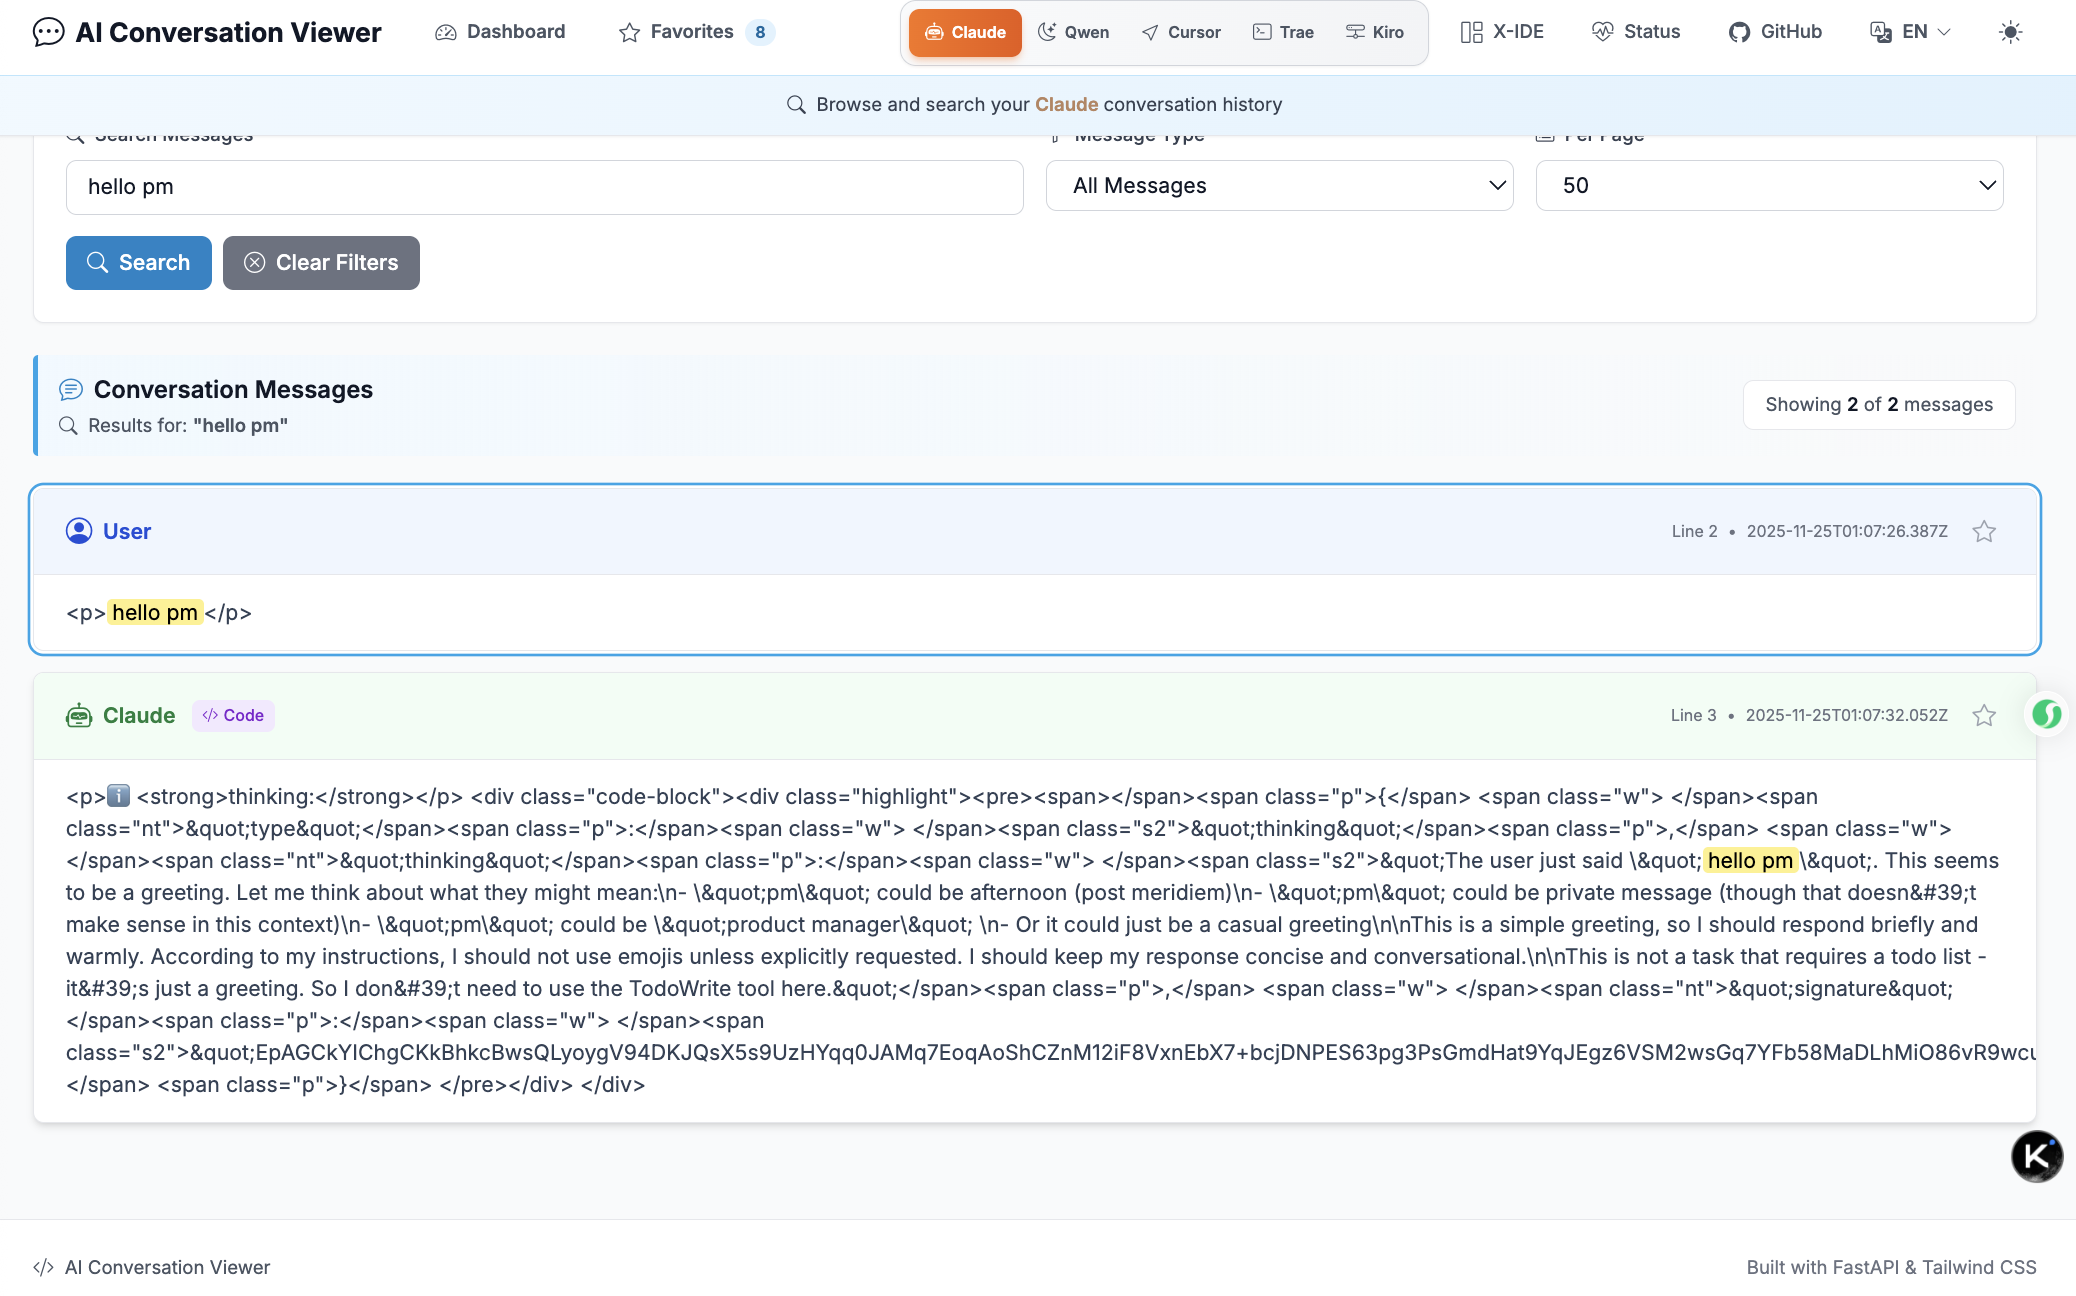Focus the search messages field containing hello pm
Screen dimensions: 2076x1296
point(544,187)
